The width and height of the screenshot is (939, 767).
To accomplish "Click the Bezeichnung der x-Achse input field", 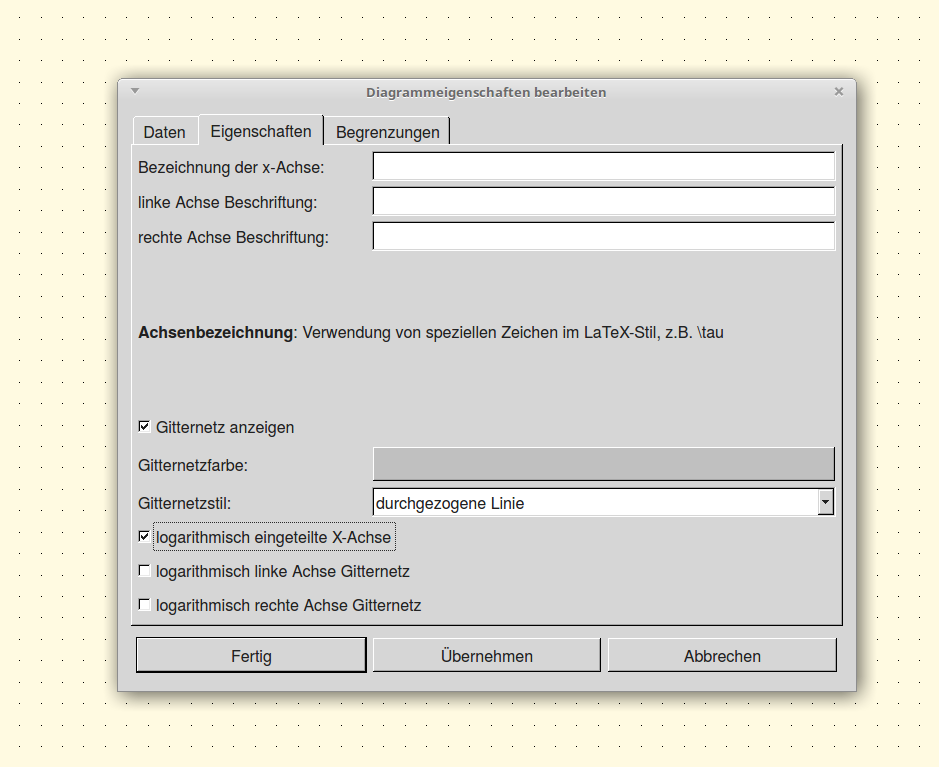I will coord(604,166).
